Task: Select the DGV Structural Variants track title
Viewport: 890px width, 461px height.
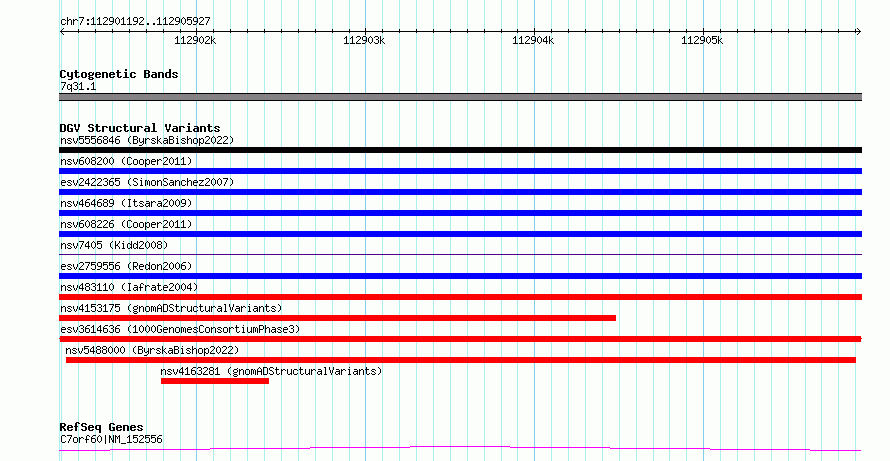Action: click(x=140, y=128)
